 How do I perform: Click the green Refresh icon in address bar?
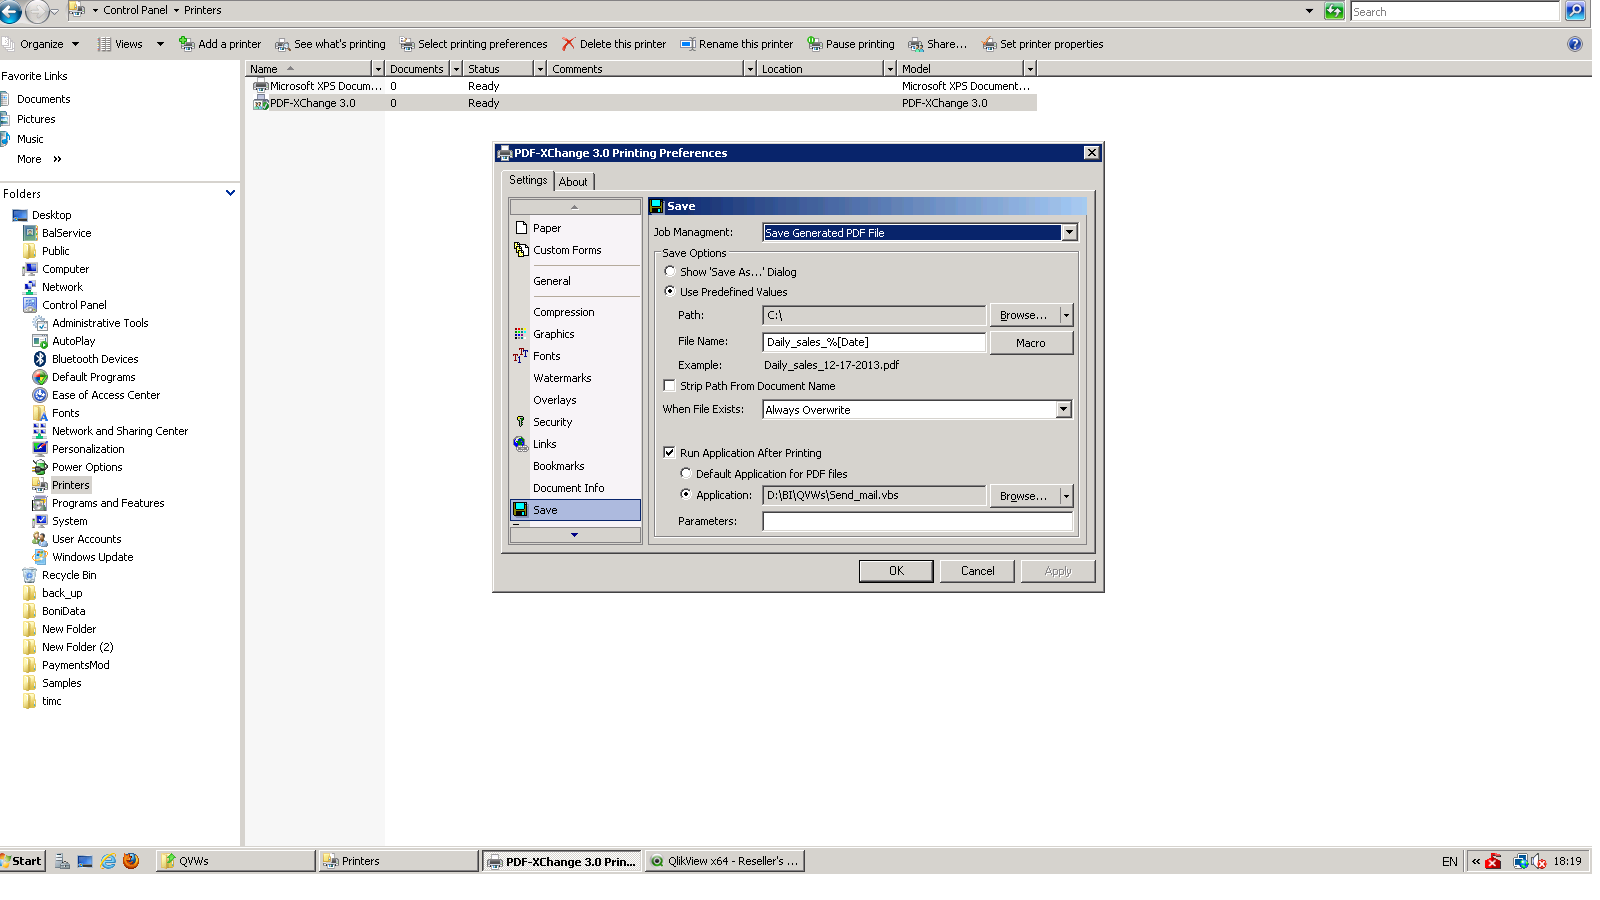(x=1334, y=11)
